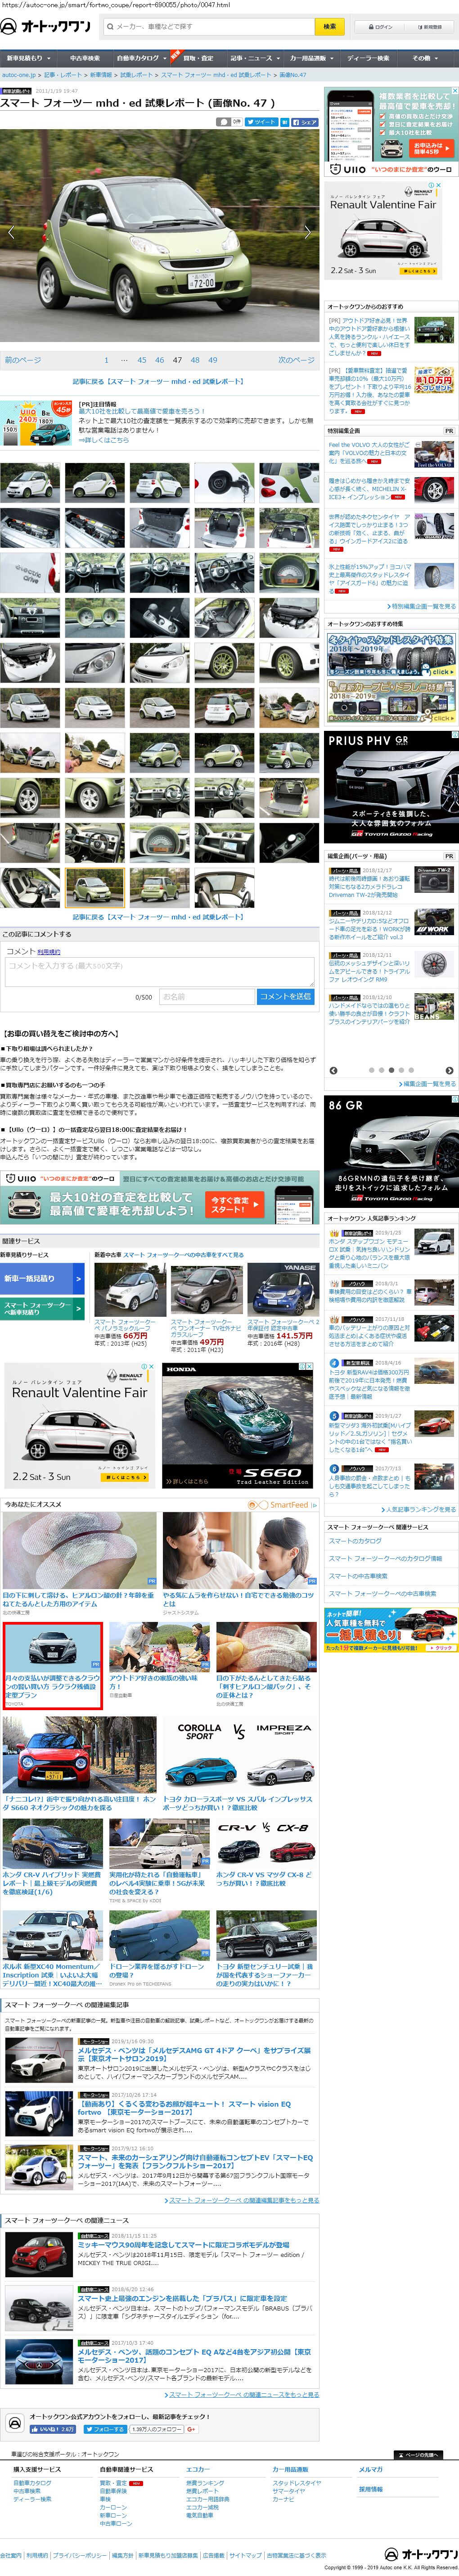
Task: Show the previous photo with the left arrow
Action: point(11,232)
